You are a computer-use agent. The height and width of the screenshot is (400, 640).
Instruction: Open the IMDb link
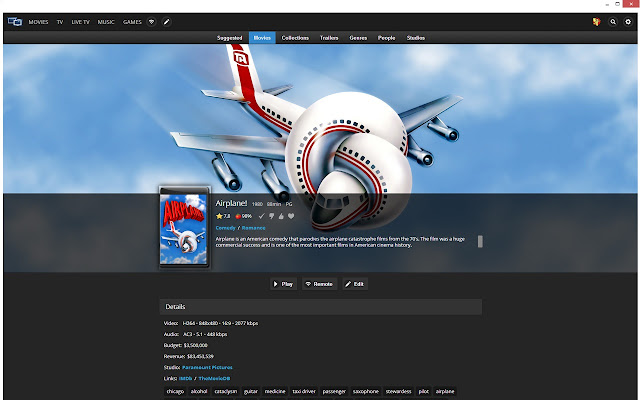(185, 378)
